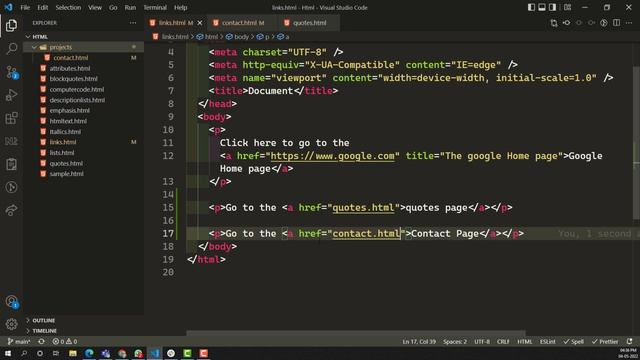
Task: Open the Source Control view
Action: tap(11, 72)
